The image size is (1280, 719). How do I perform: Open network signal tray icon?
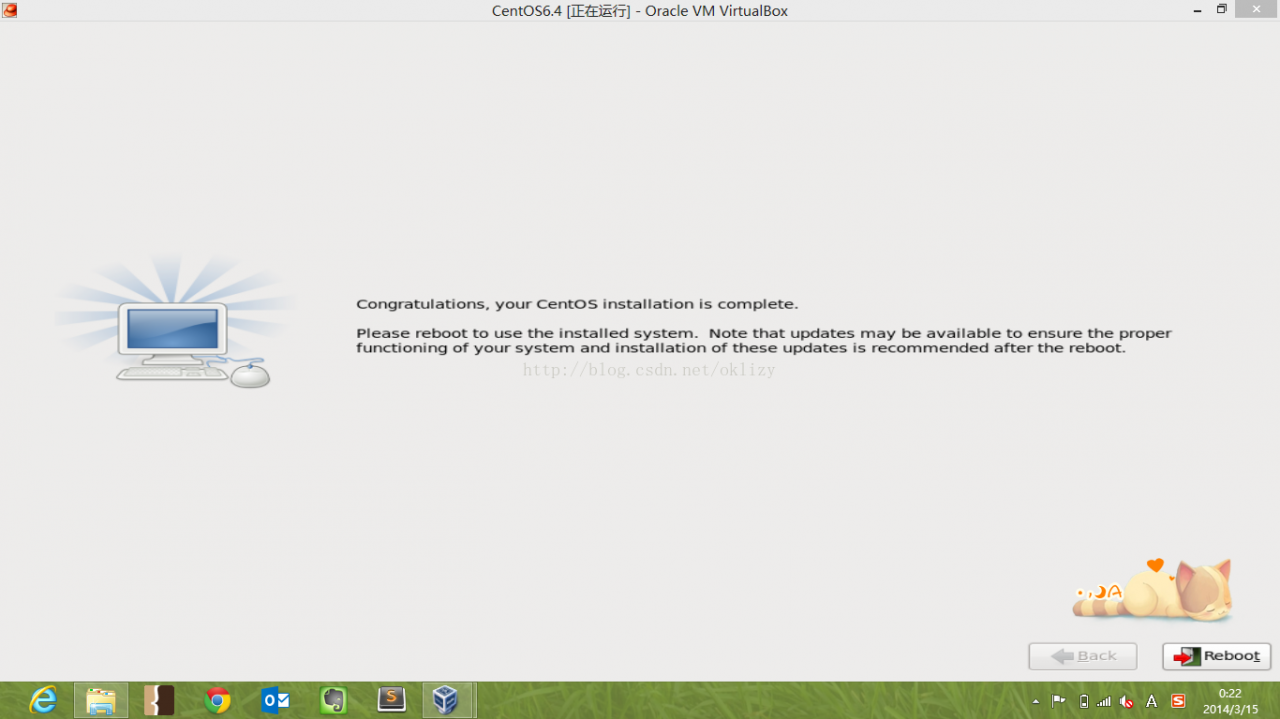pyautogui.click(x=1104, y=702)
